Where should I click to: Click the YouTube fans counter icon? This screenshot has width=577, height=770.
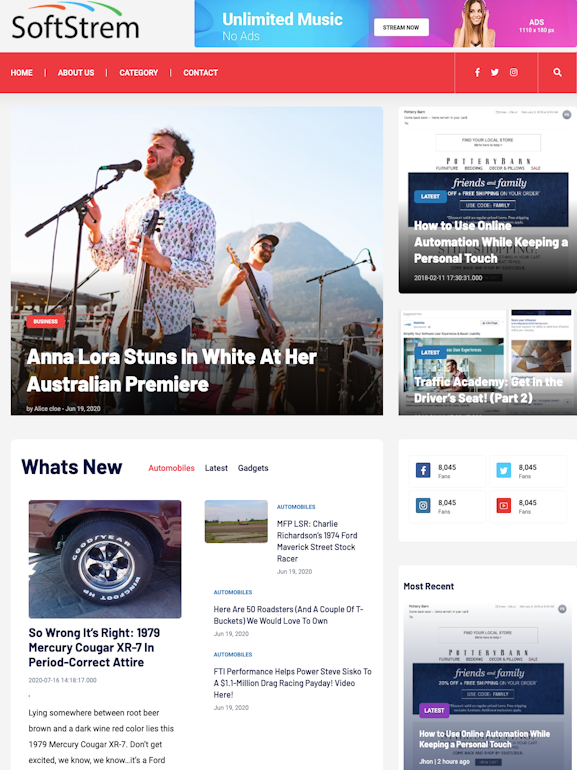tap(503, 505)
